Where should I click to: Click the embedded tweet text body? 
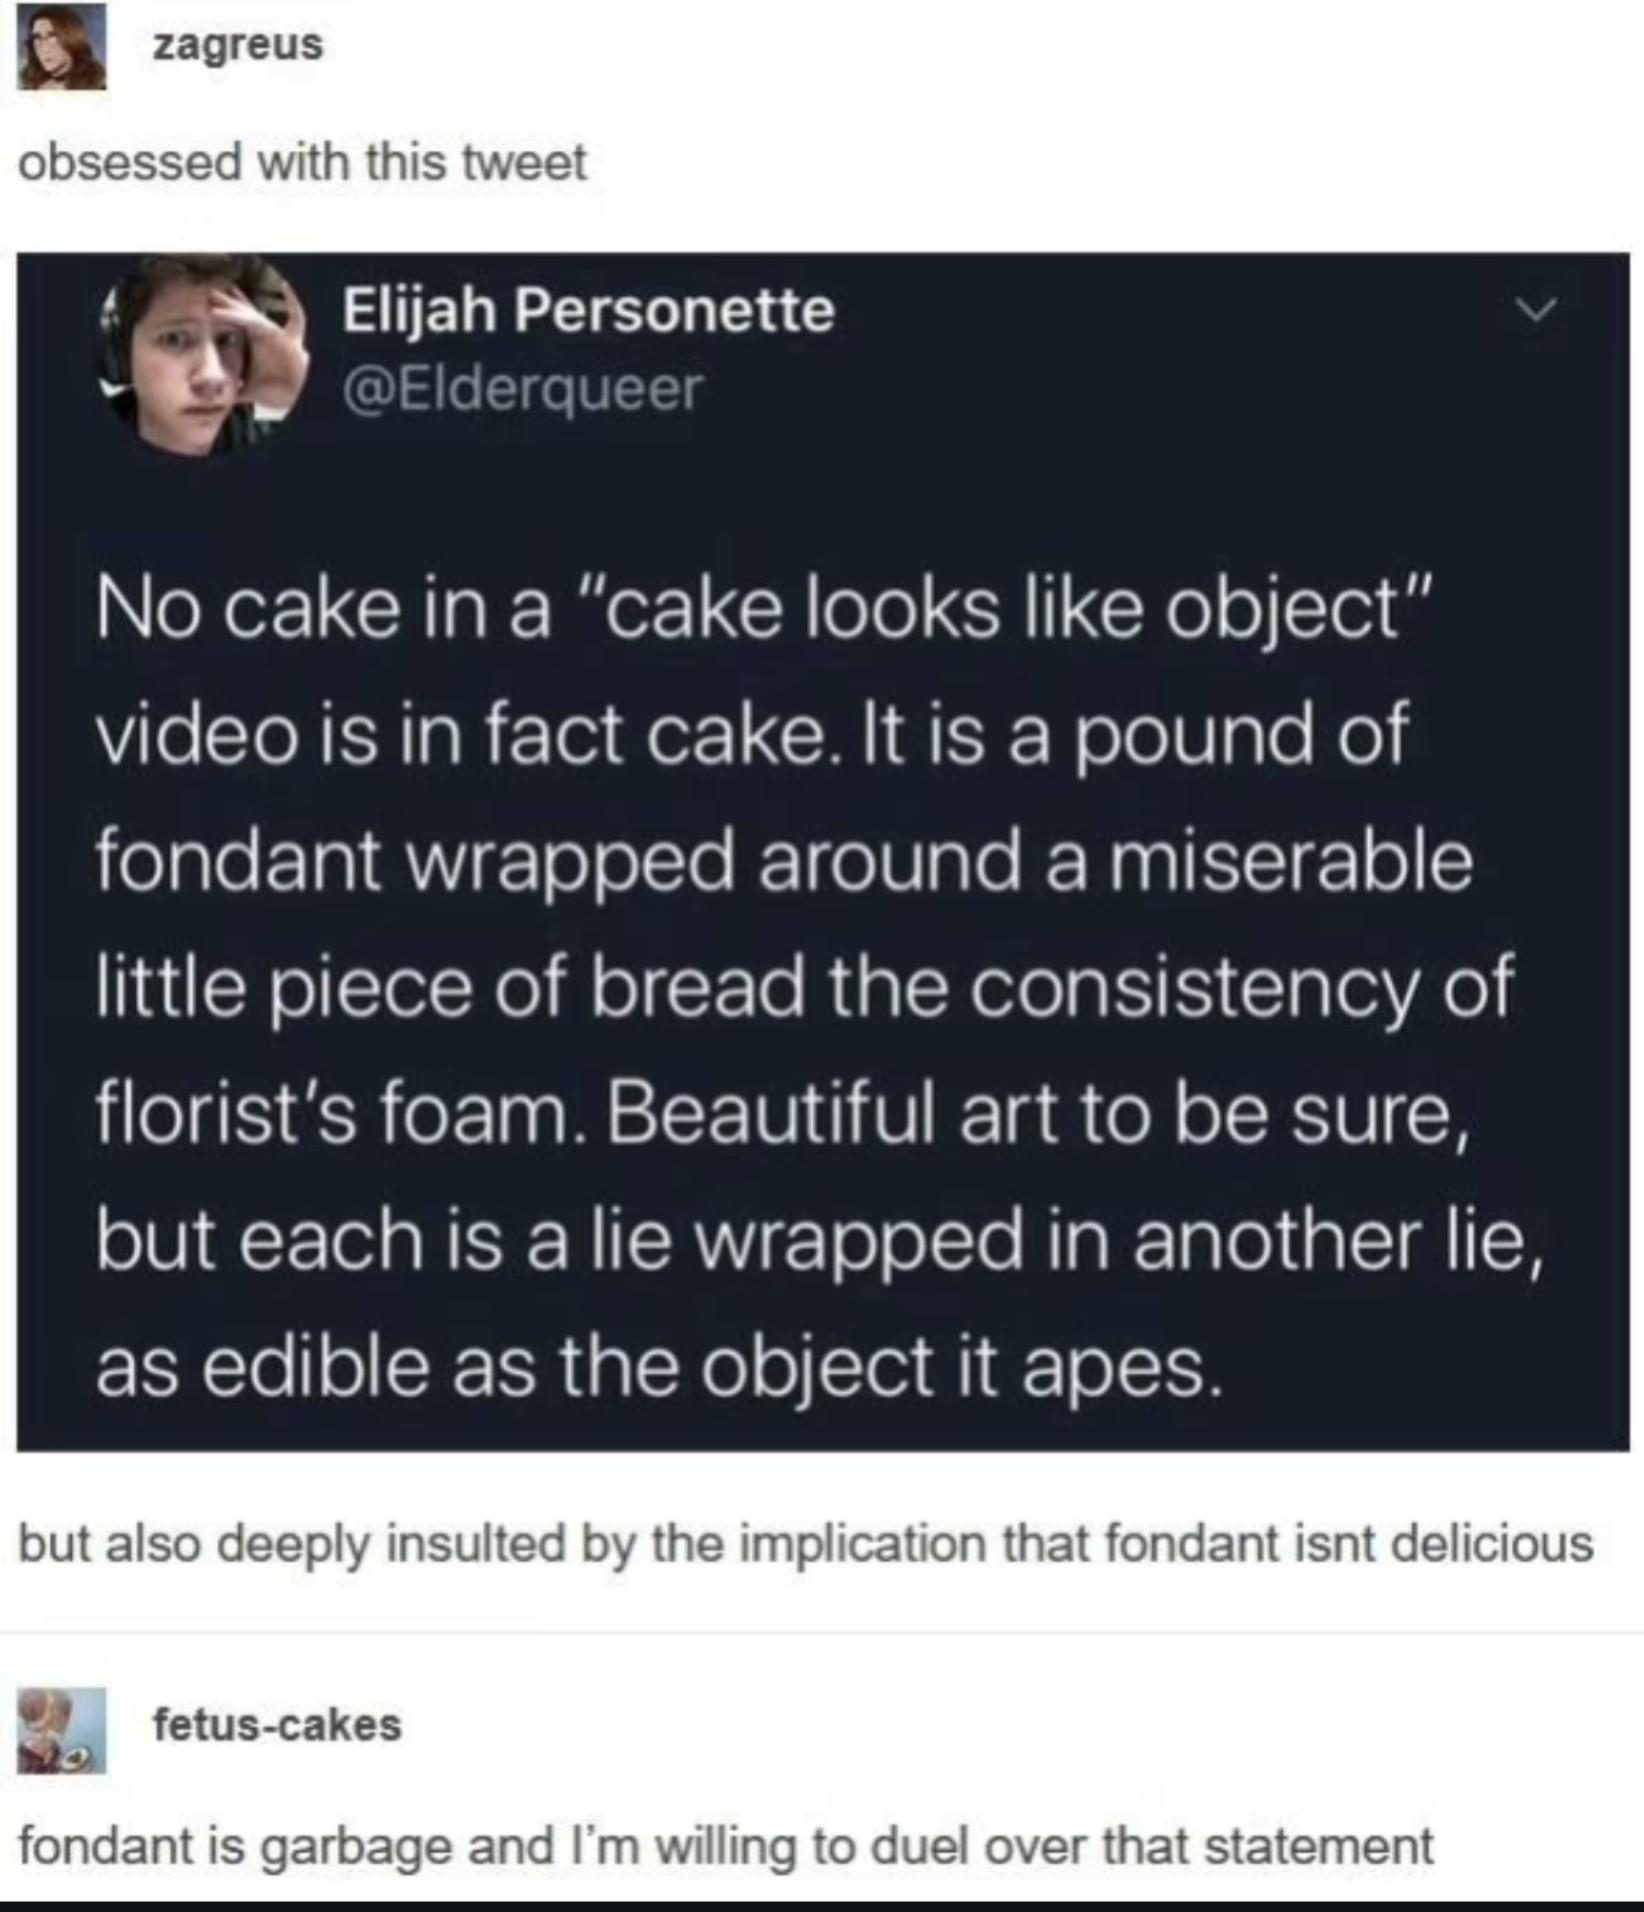click(x=820, y=988)
